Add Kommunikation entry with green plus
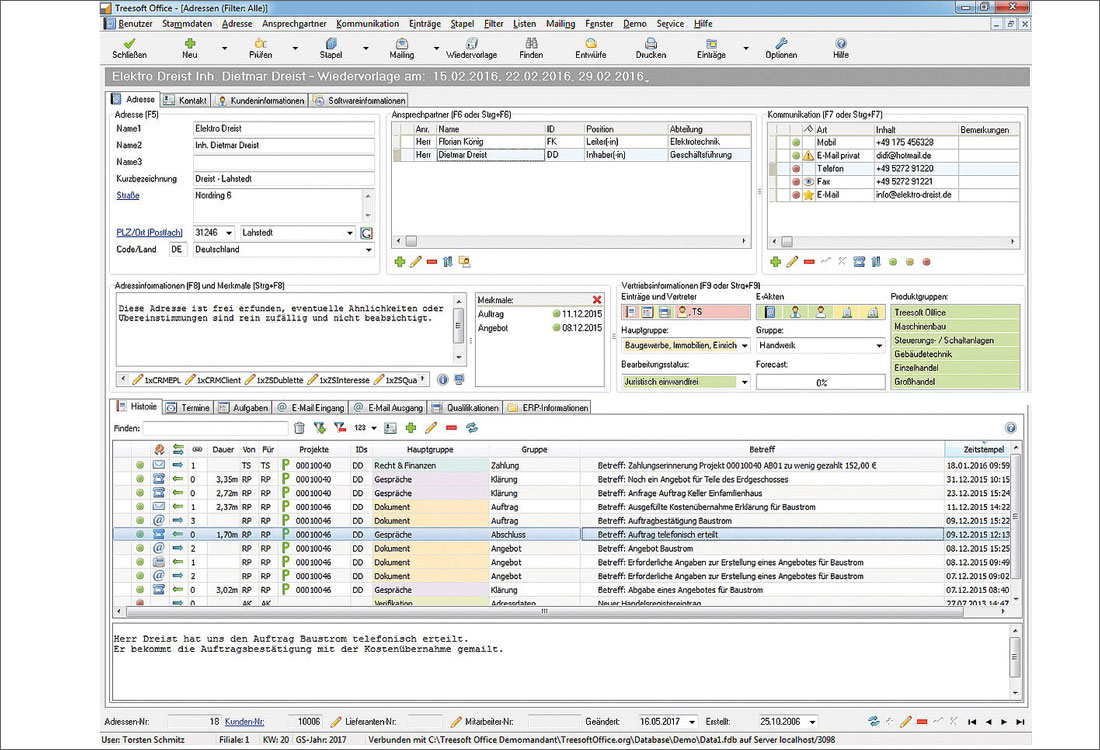1100x750 pixels. tap(775, 262)
